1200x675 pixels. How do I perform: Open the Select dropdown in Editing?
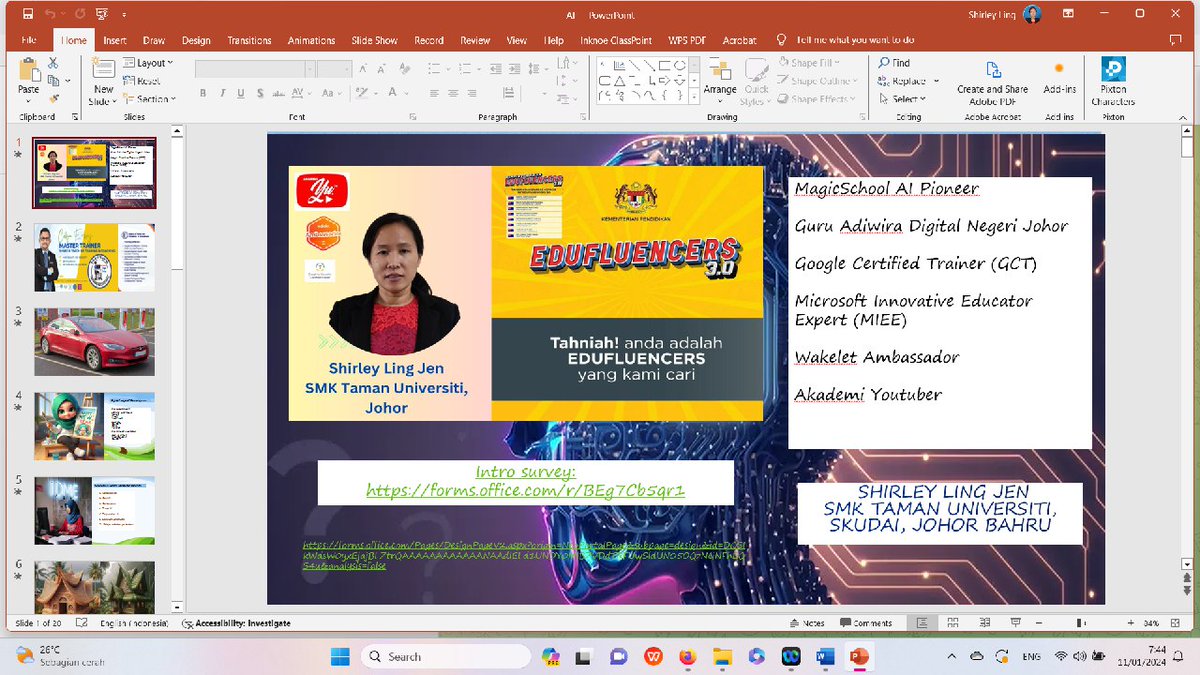[x=902, y=99]
